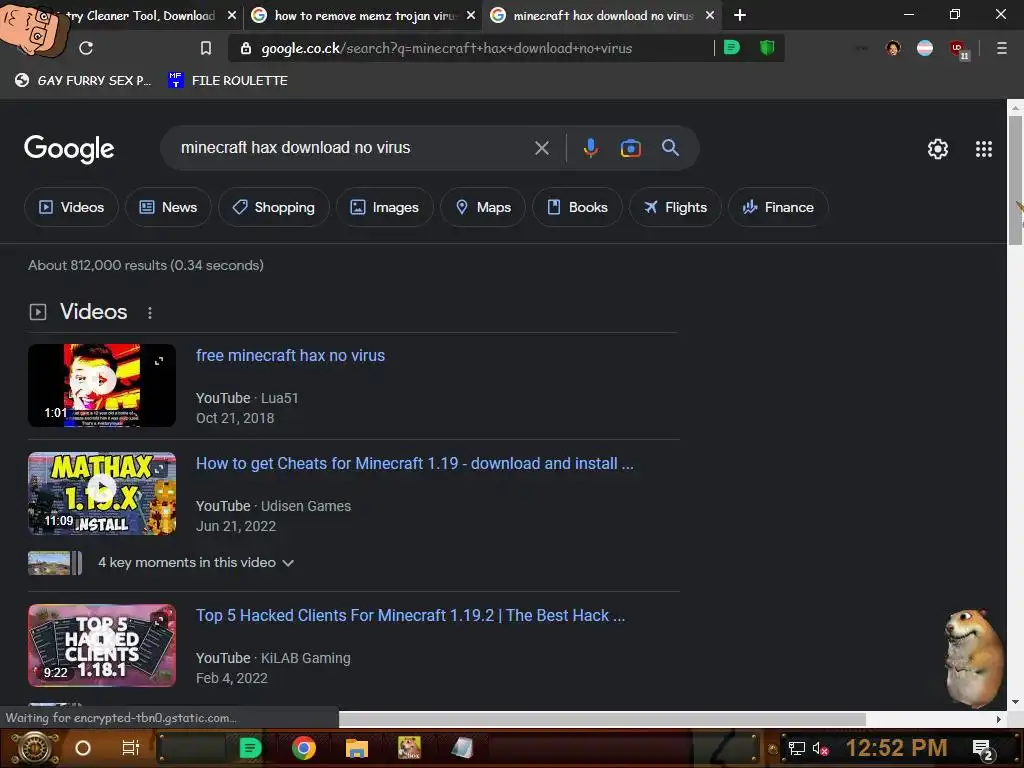
Task: Click the 'About 812,000 results' stats text
Action: coord(146,265)
